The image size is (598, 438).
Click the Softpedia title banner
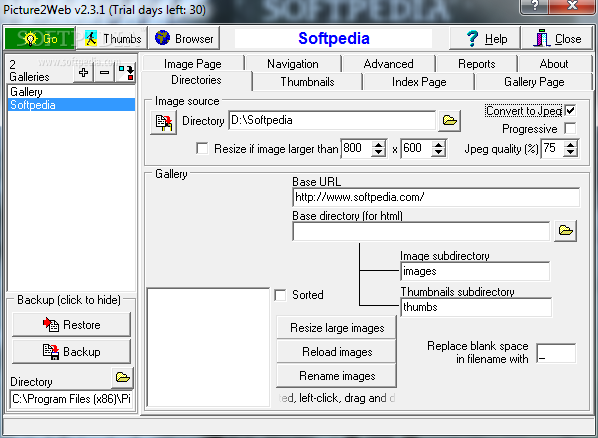333,39
